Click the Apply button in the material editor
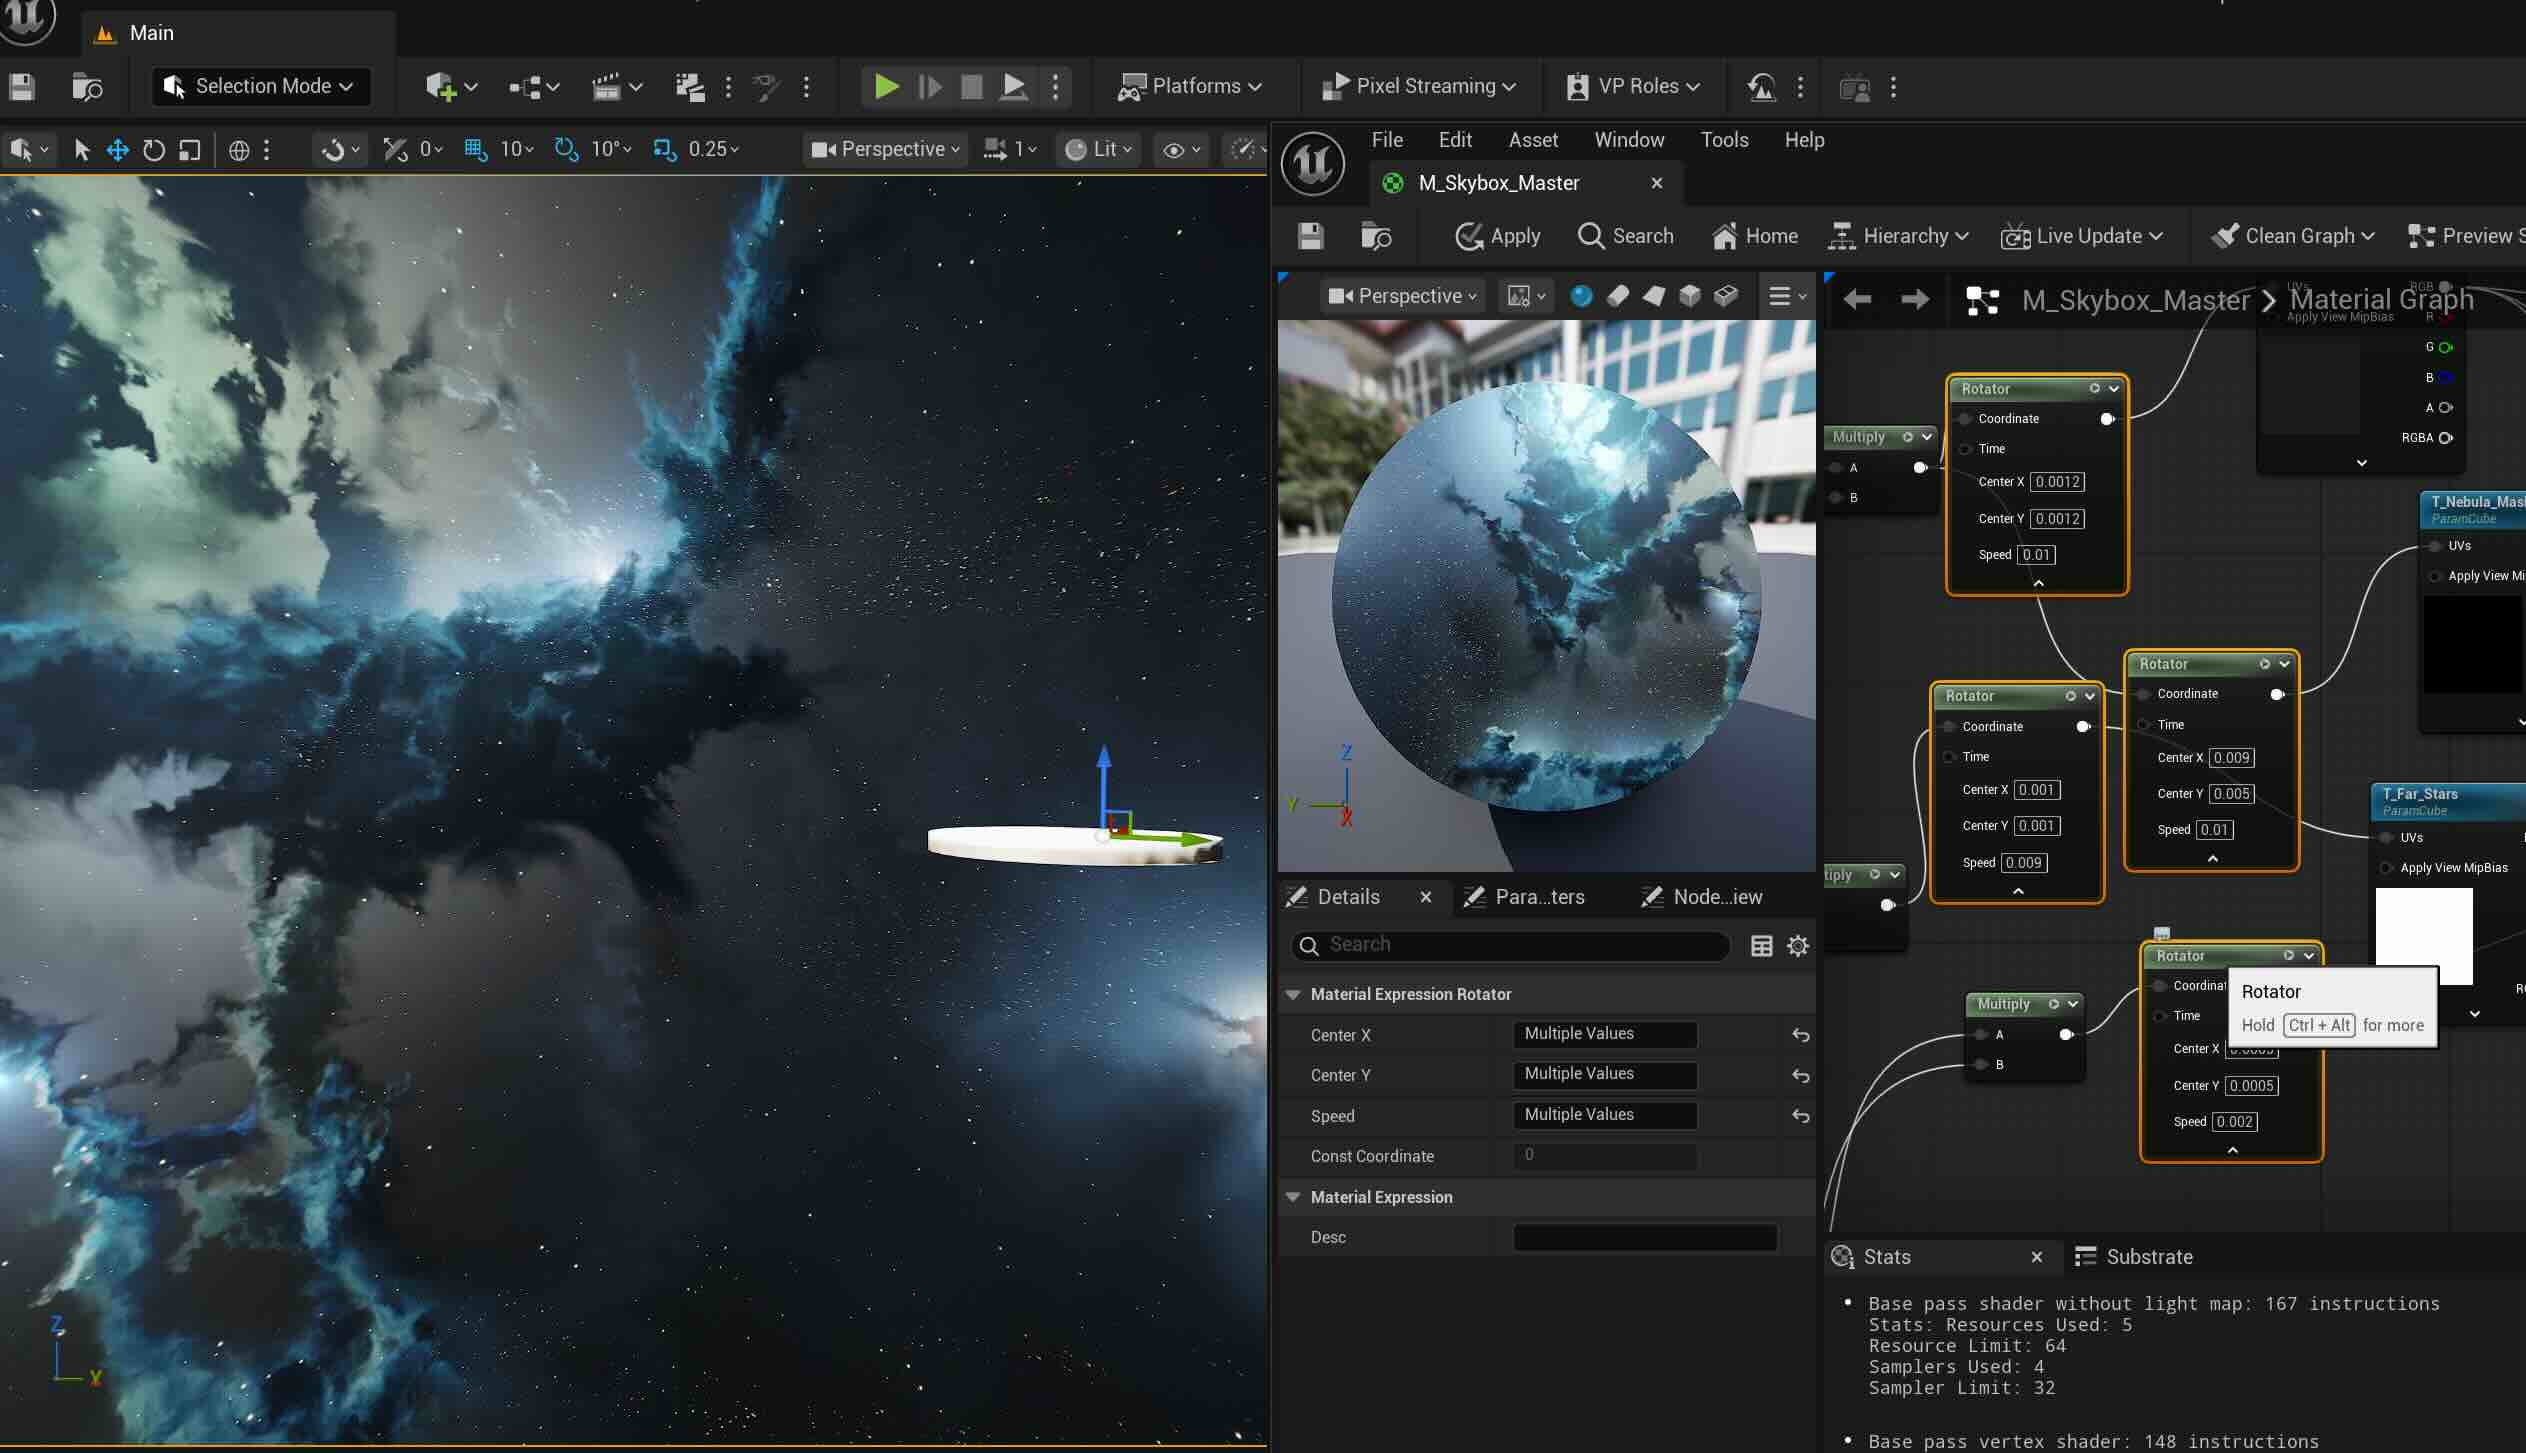Screen dimensions: 2526x1453 [x=1497, y=236]
